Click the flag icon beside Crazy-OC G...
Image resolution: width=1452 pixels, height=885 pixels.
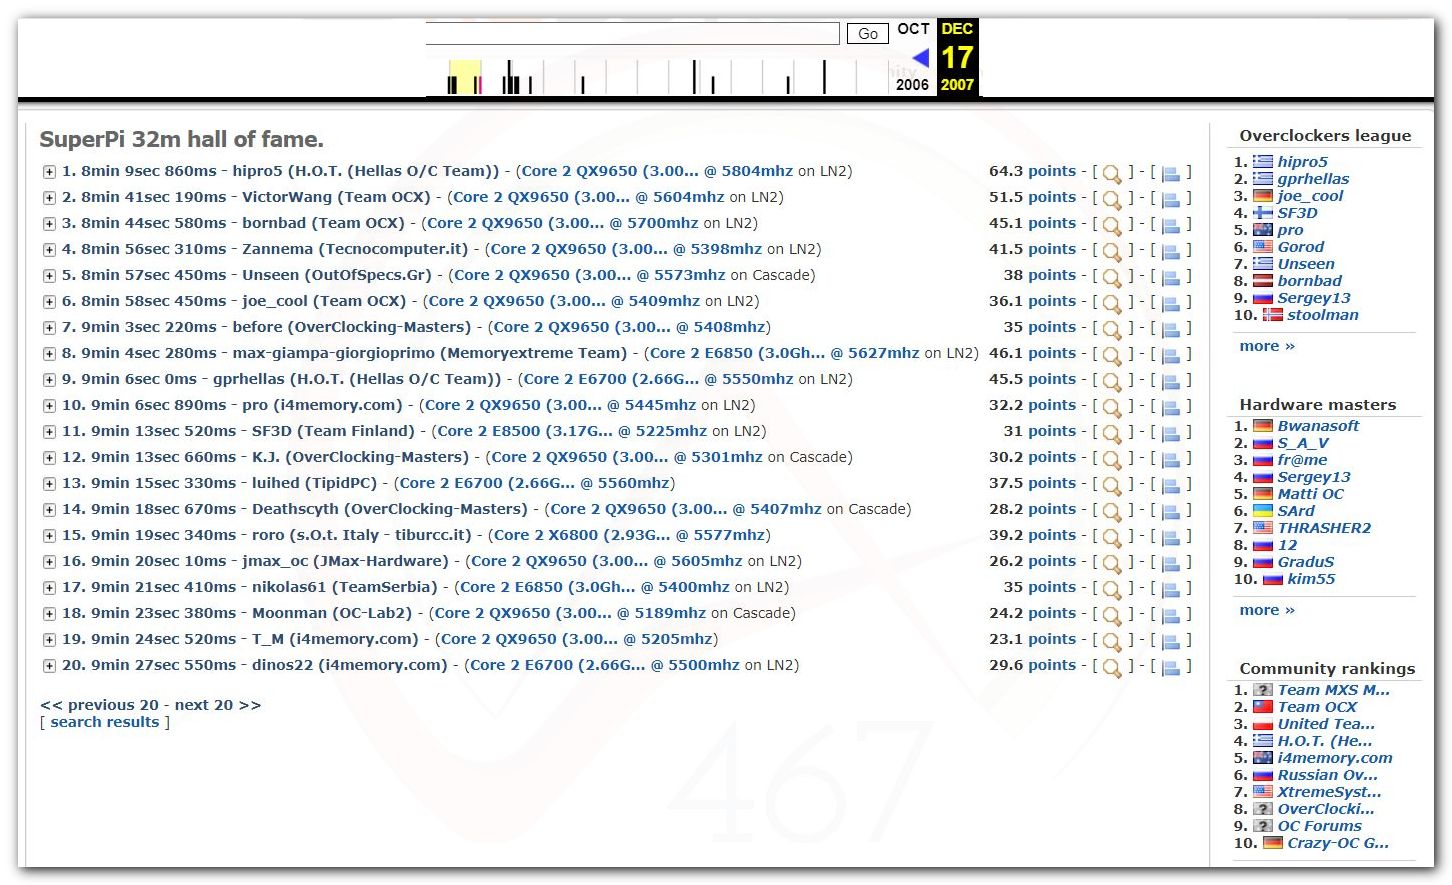(1272, 843)
